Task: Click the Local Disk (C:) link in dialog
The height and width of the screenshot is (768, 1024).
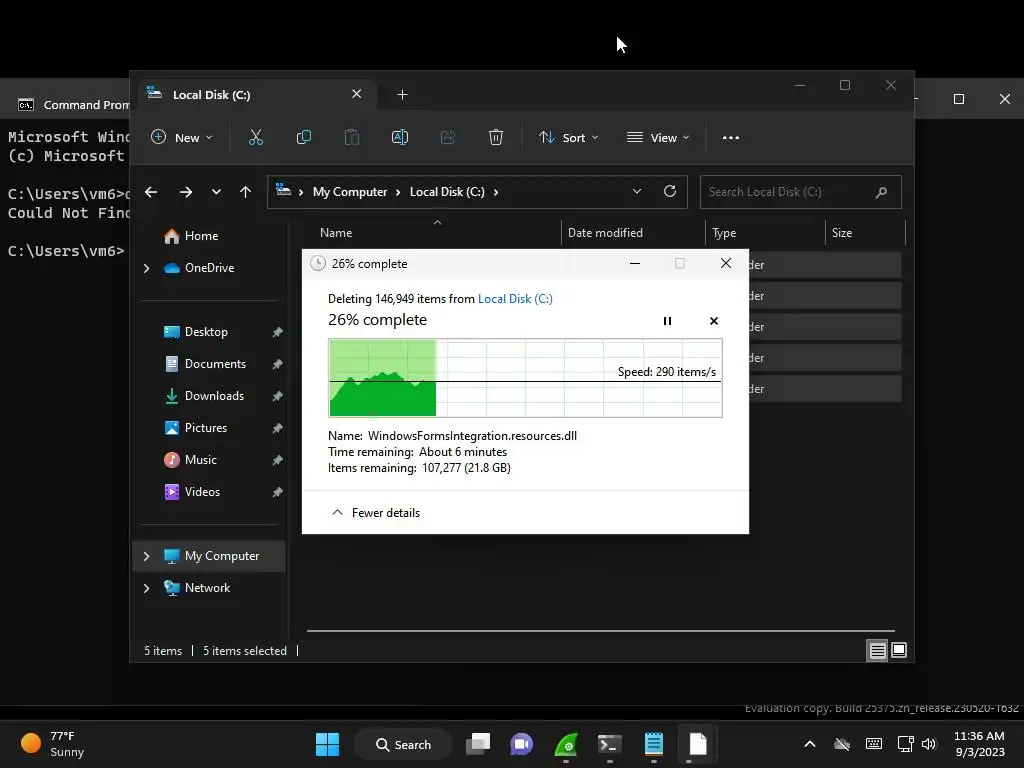Action: [515, 298]
